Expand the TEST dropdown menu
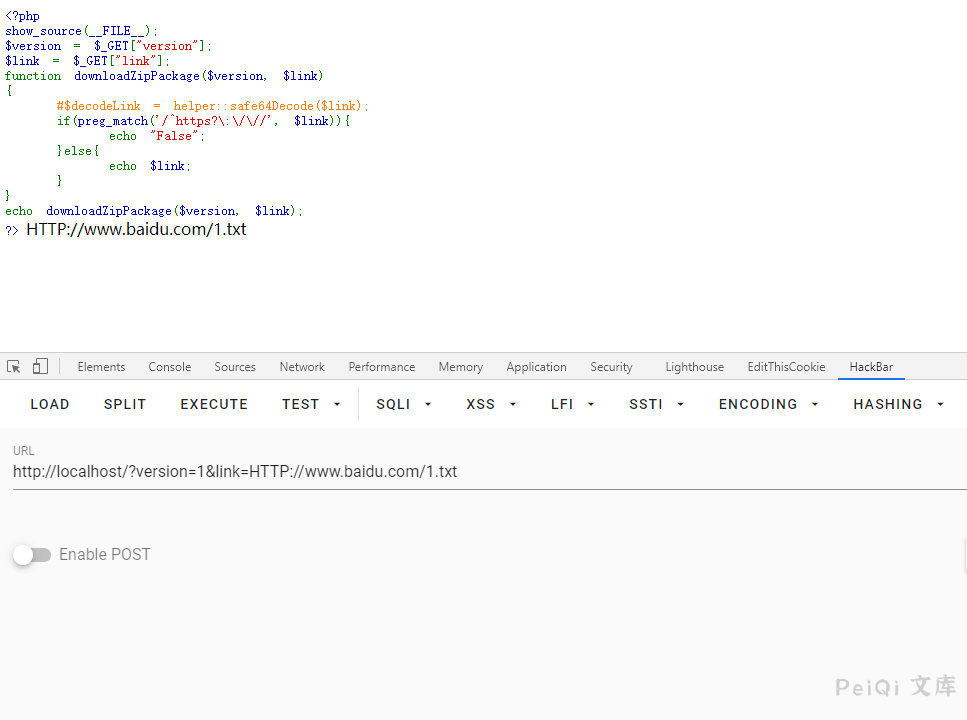The width and height of the screenshot is (967, 720). click(311, 404)
